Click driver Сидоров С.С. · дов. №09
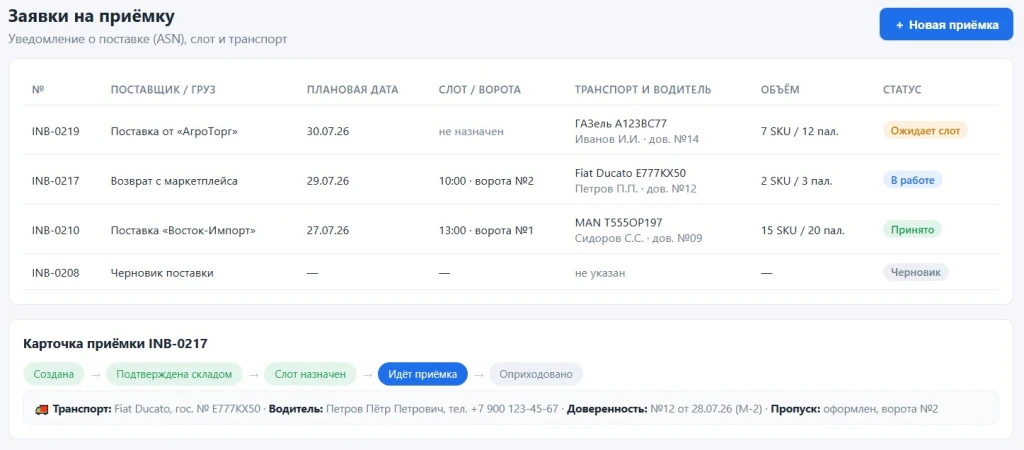1024x450 pixels. 639,238
